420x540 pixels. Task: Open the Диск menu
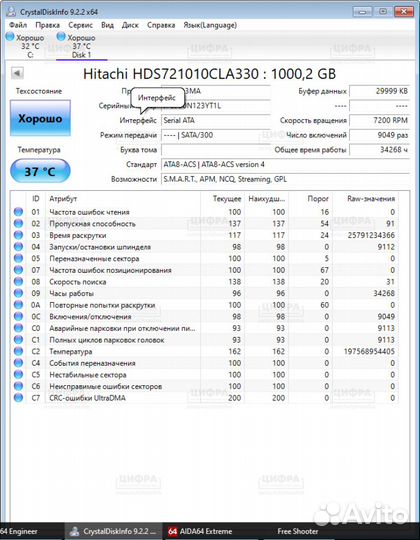[130, 25]
